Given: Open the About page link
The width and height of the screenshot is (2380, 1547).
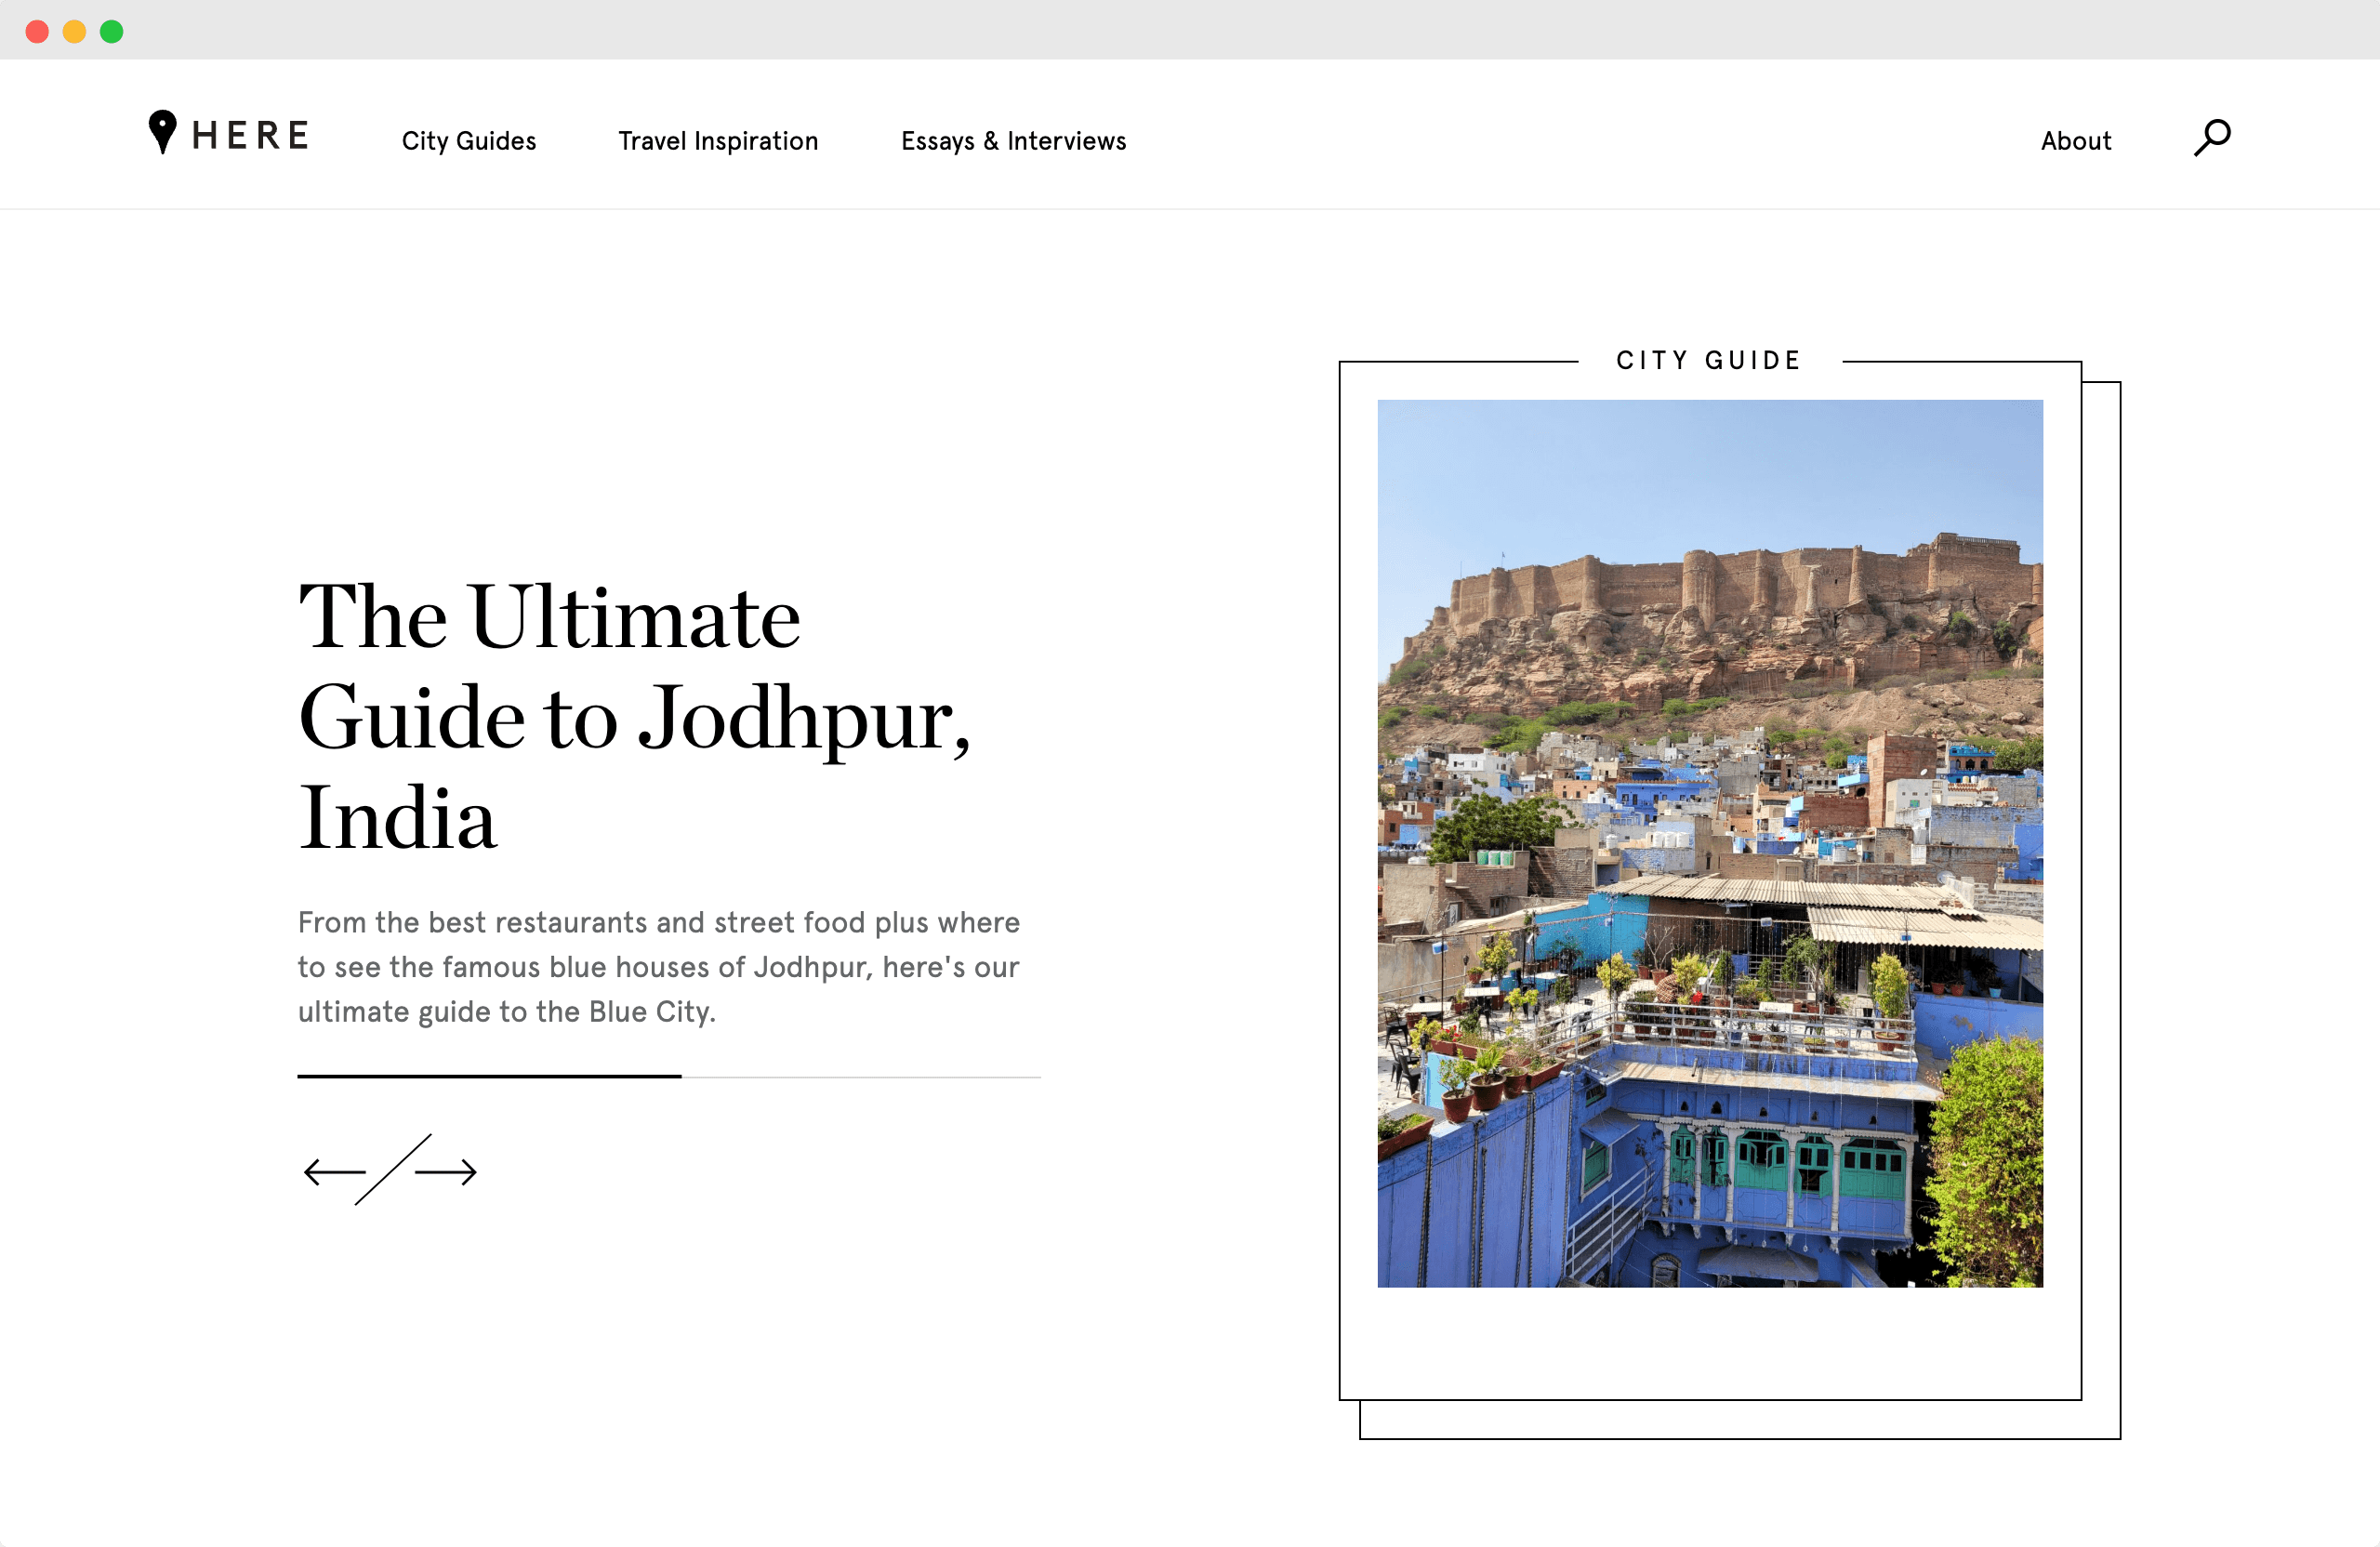Looking at the screenshot, I should click(x=2075, y=141).
